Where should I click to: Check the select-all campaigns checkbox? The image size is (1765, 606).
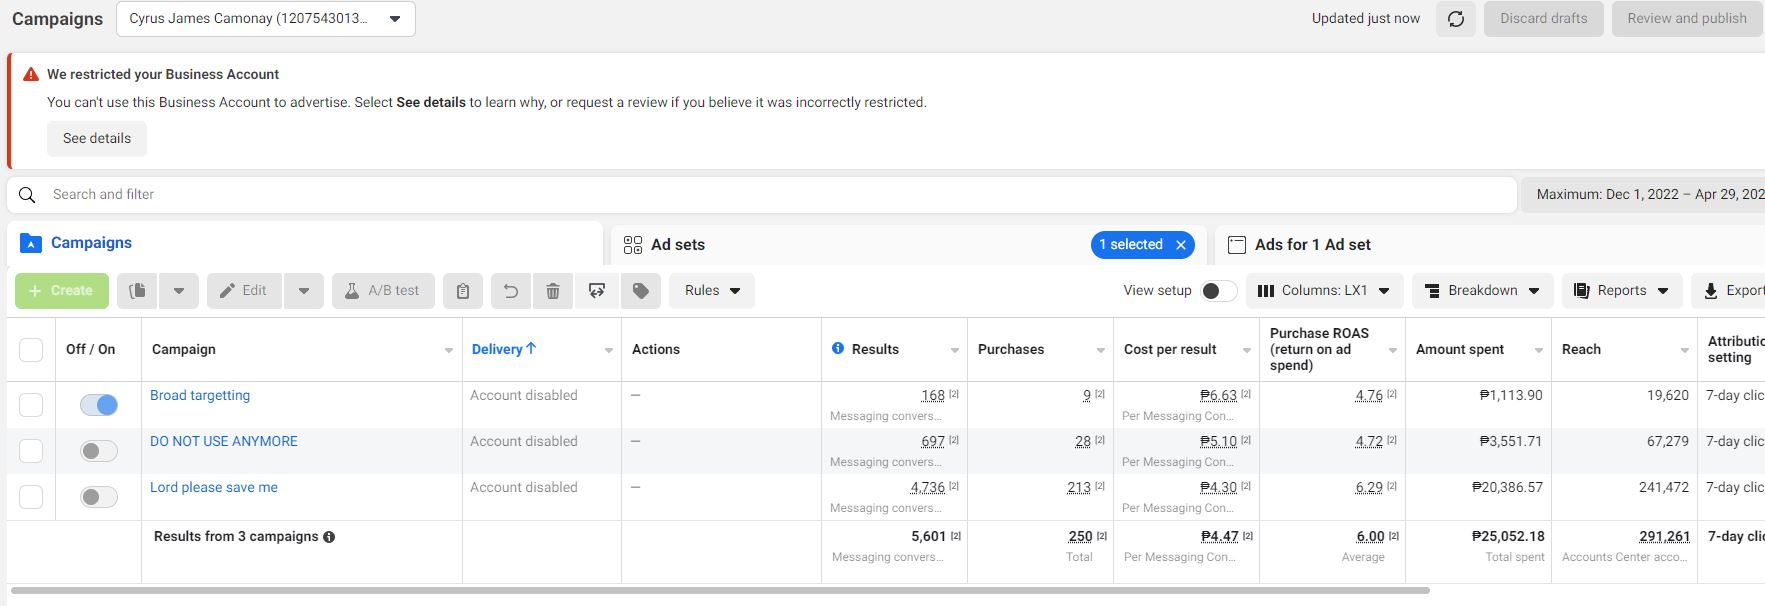(x=31, y=350)
